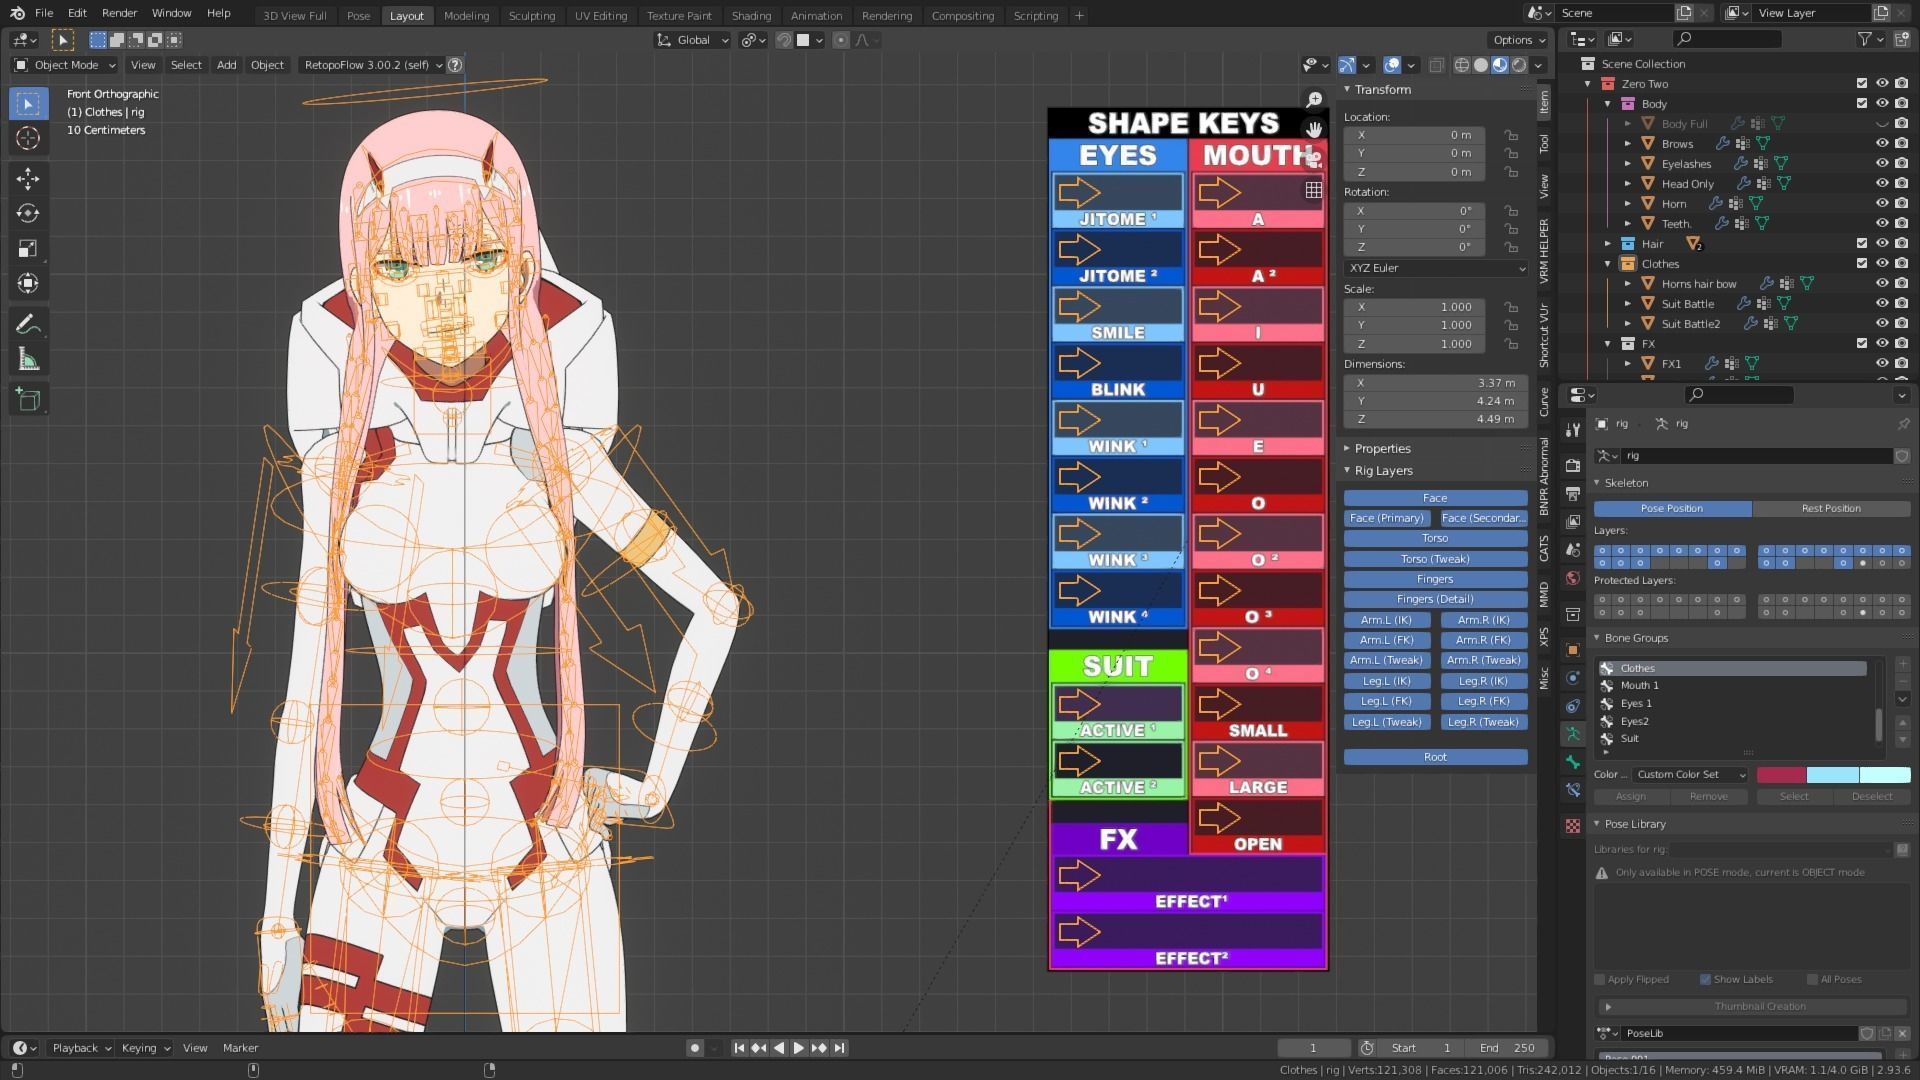Click the Leg.R (FK) rig layer button

pyautogui.click(x=1483, y=701)
